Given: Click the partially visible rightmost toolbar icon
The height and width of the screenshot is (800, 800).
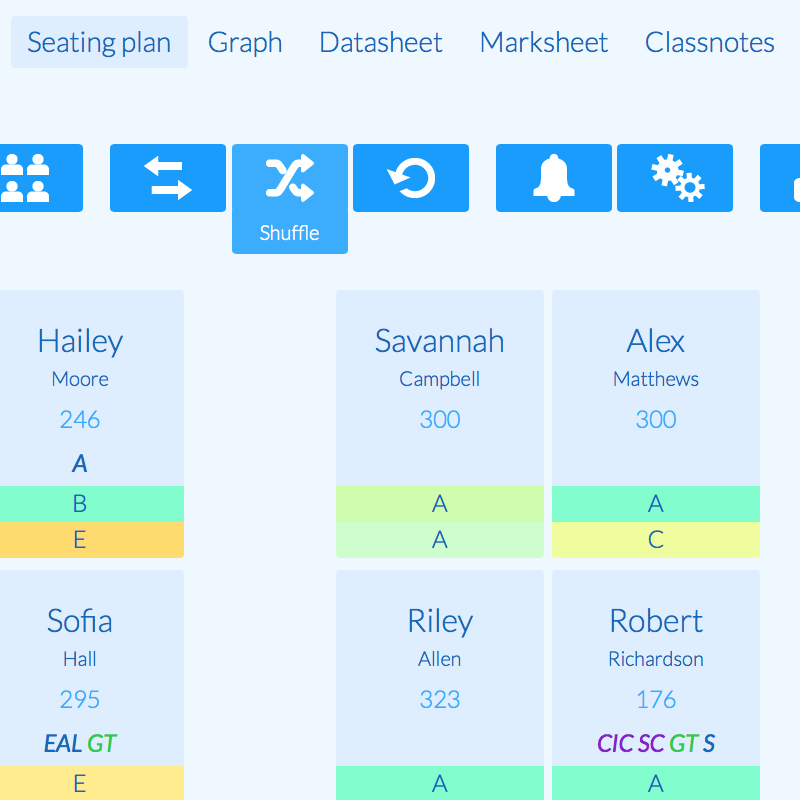Looking at the screenshot, I should click(x=784, y=178).
